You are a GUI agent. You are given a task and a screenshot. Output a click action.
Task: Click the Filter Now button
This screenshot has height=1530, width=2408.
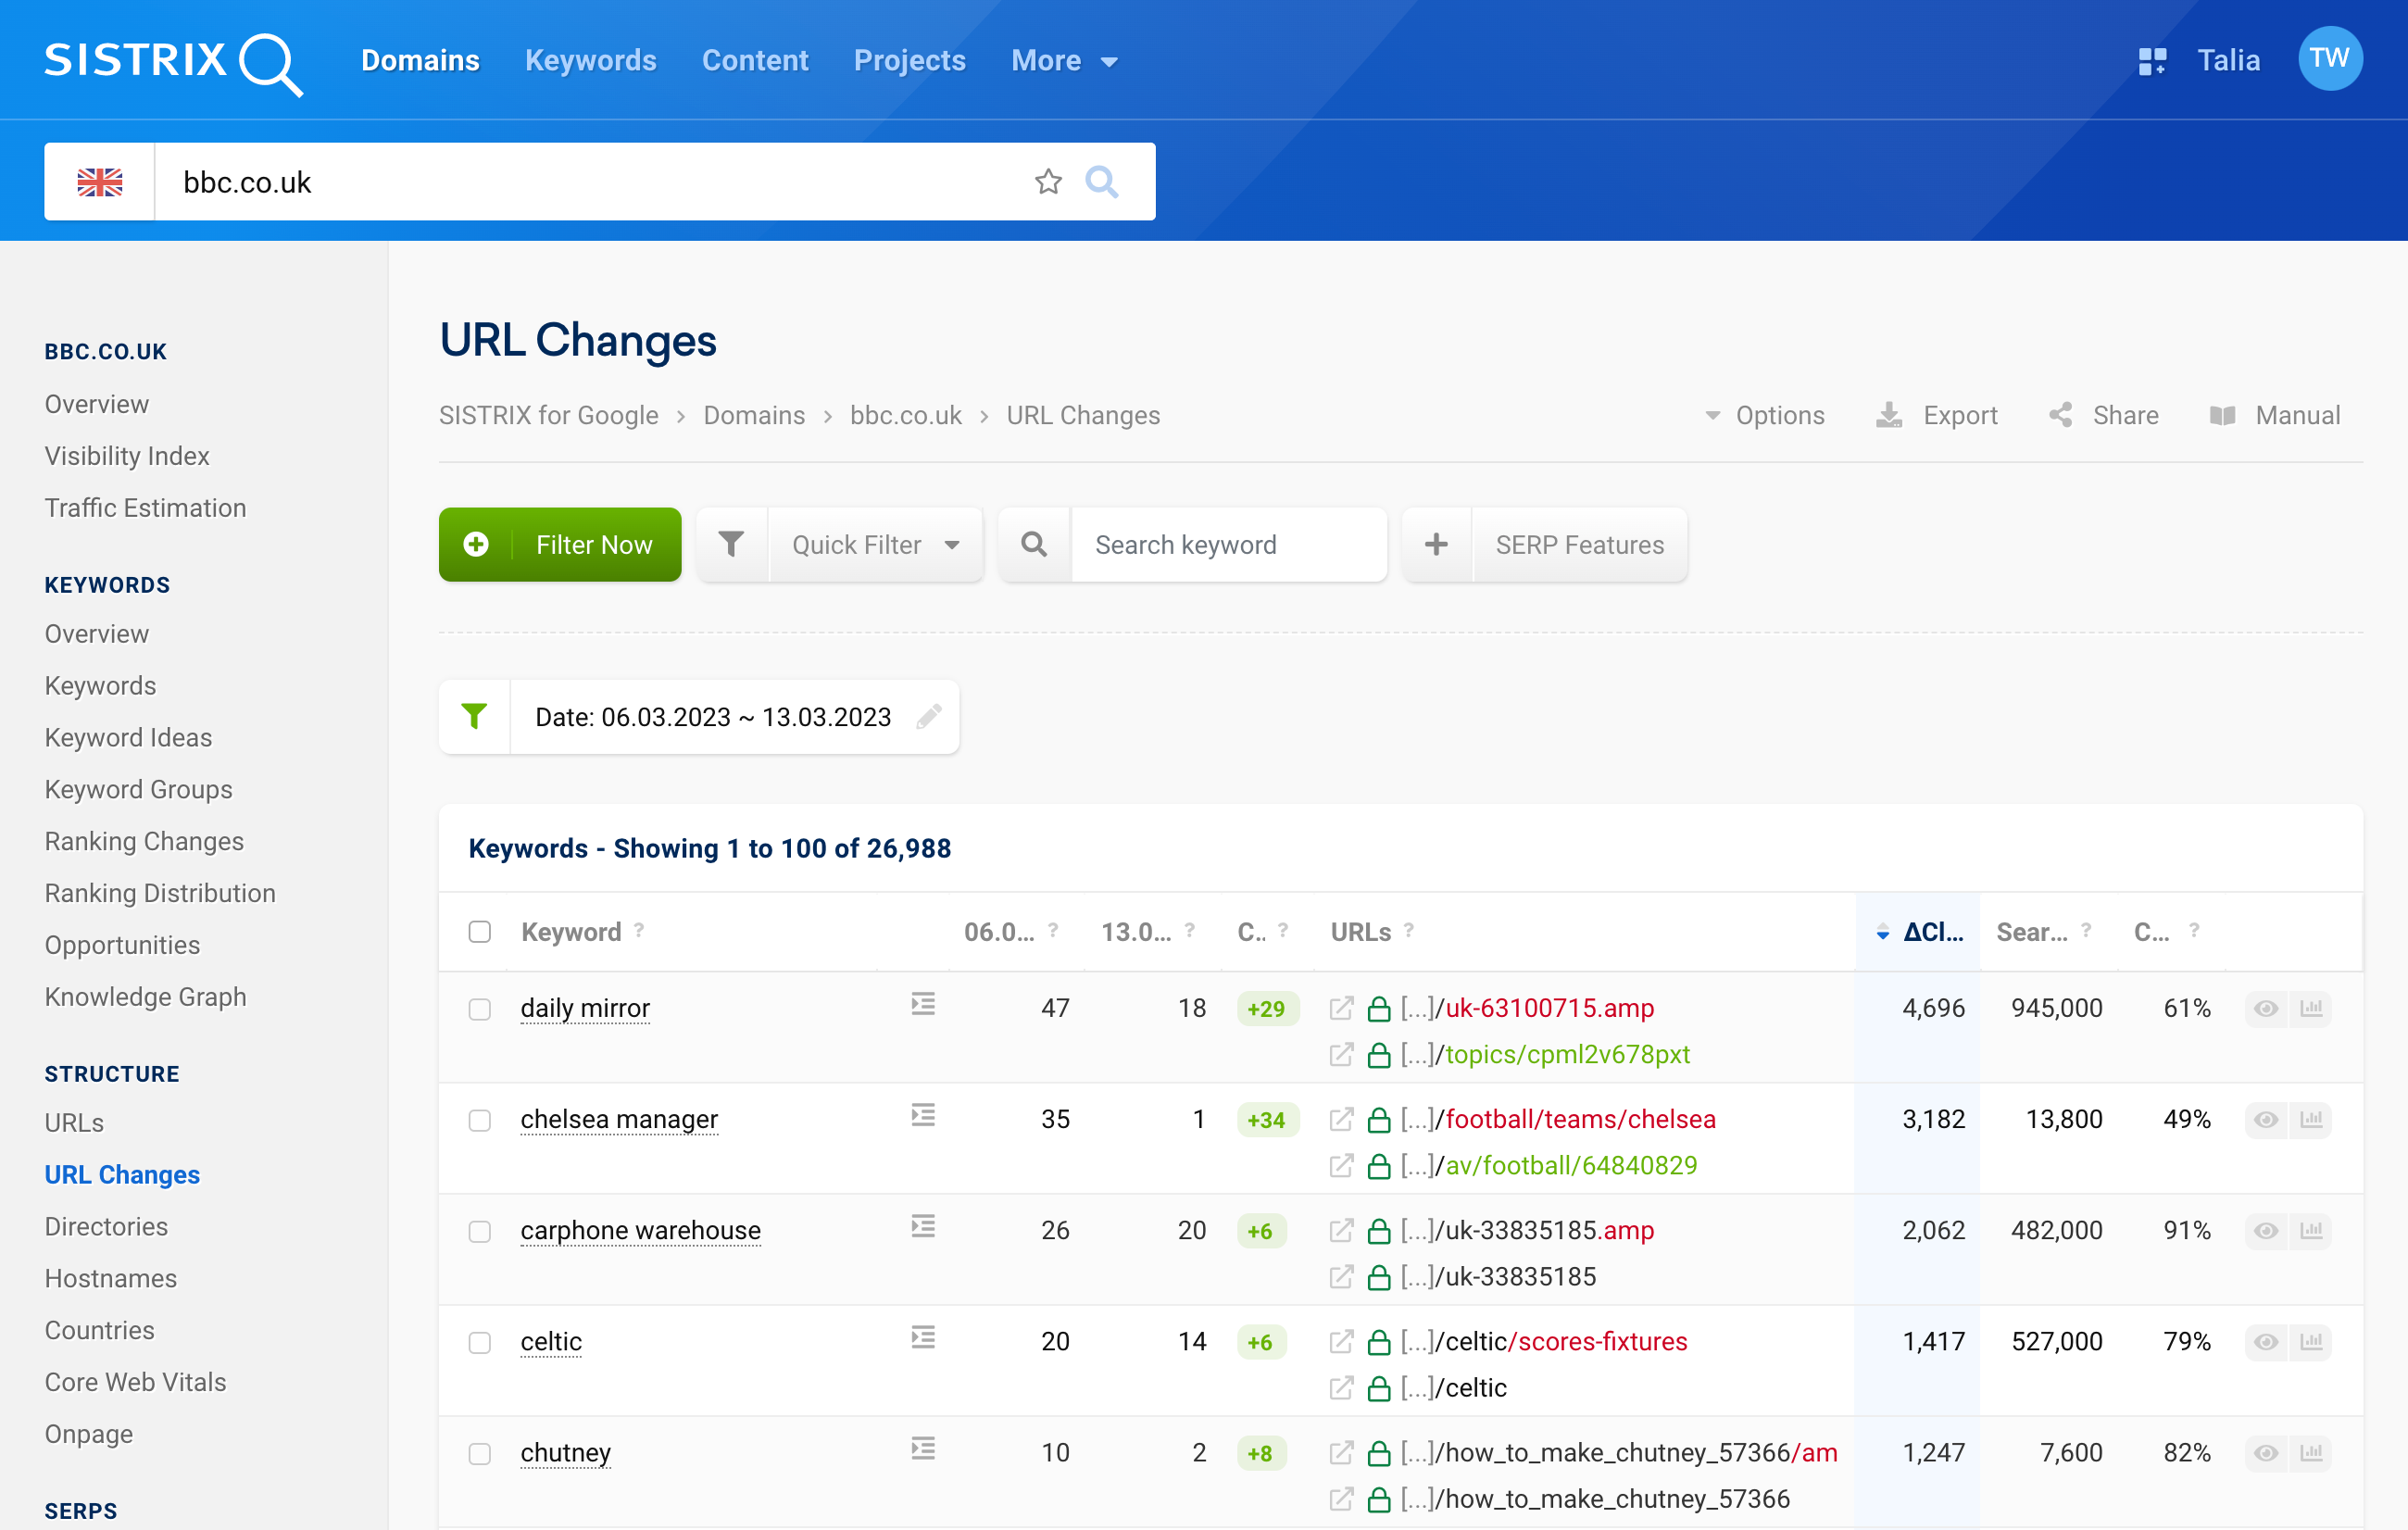[560, 544]
